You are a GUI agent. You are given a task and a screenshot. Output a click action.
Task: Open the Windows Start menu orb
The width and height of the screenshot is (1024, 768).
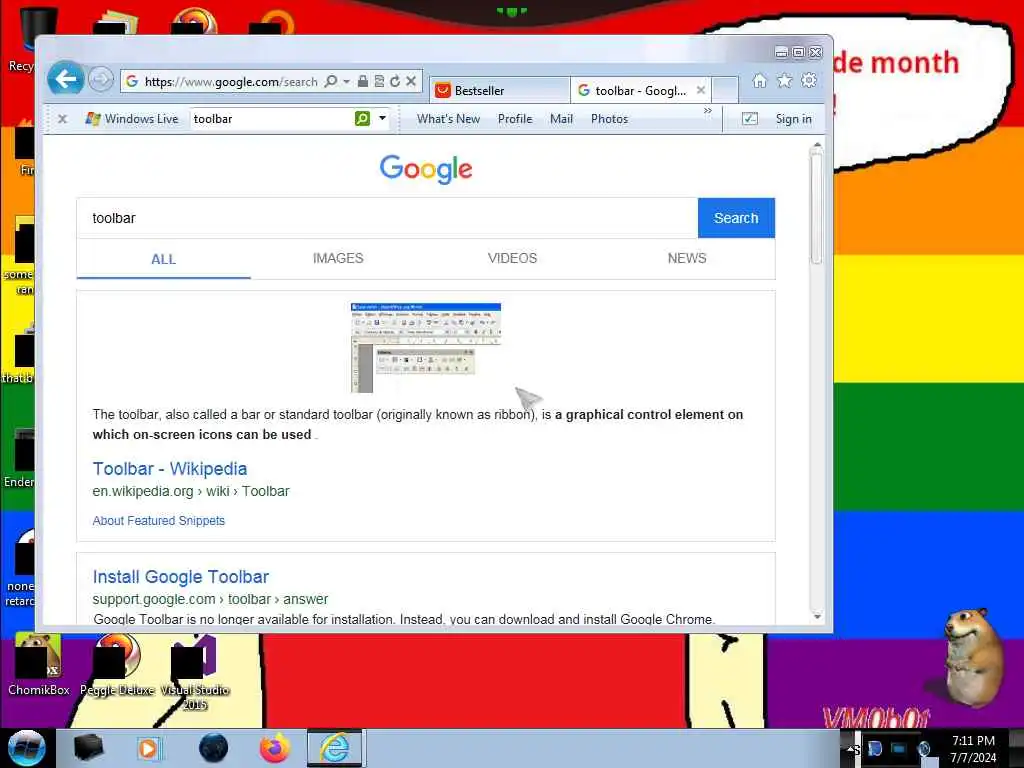[x=26, y=748]
